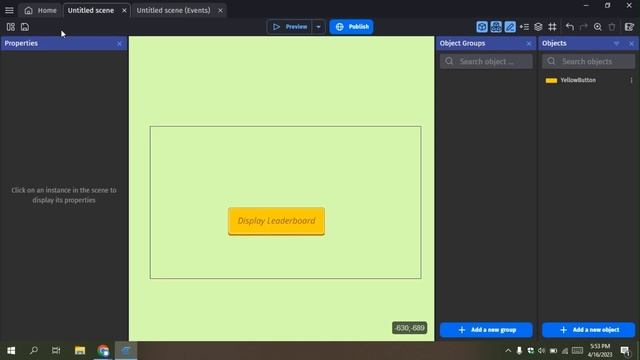Open the Windows Start menu

point(11,350)
